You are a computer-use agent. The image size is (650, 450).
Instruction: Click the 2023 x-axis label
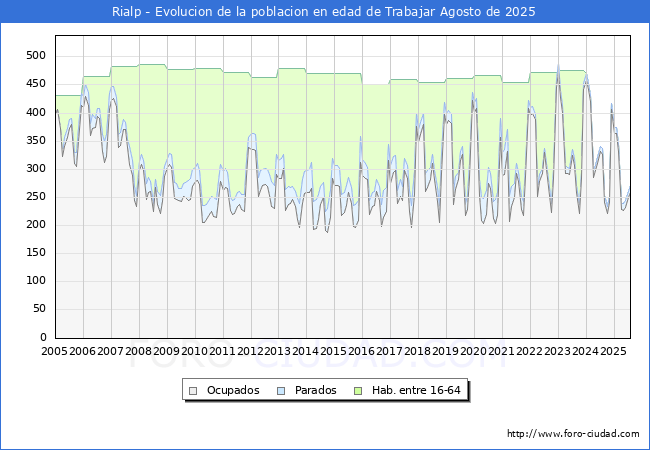tap(558, 351)
